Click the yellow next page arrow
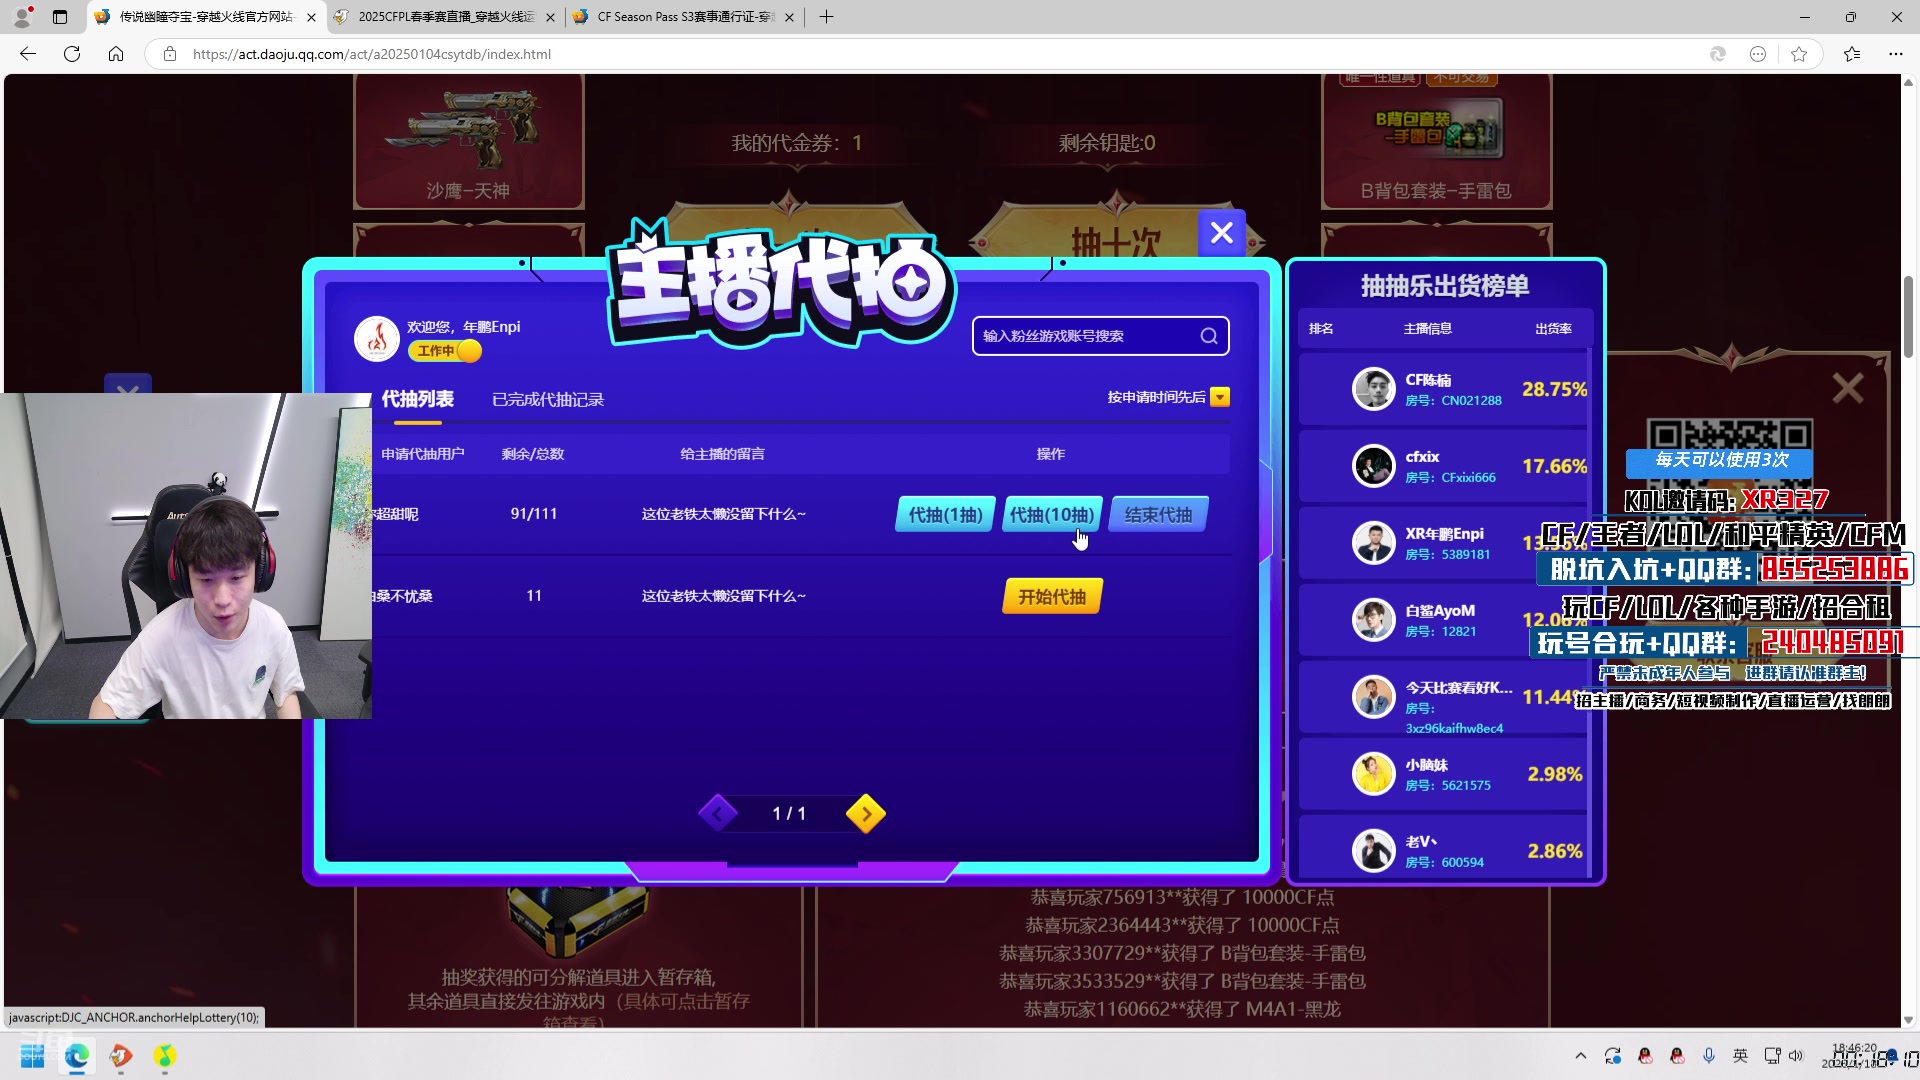The width and height of the screenshot is (1920, 1080). coord(866,814)
